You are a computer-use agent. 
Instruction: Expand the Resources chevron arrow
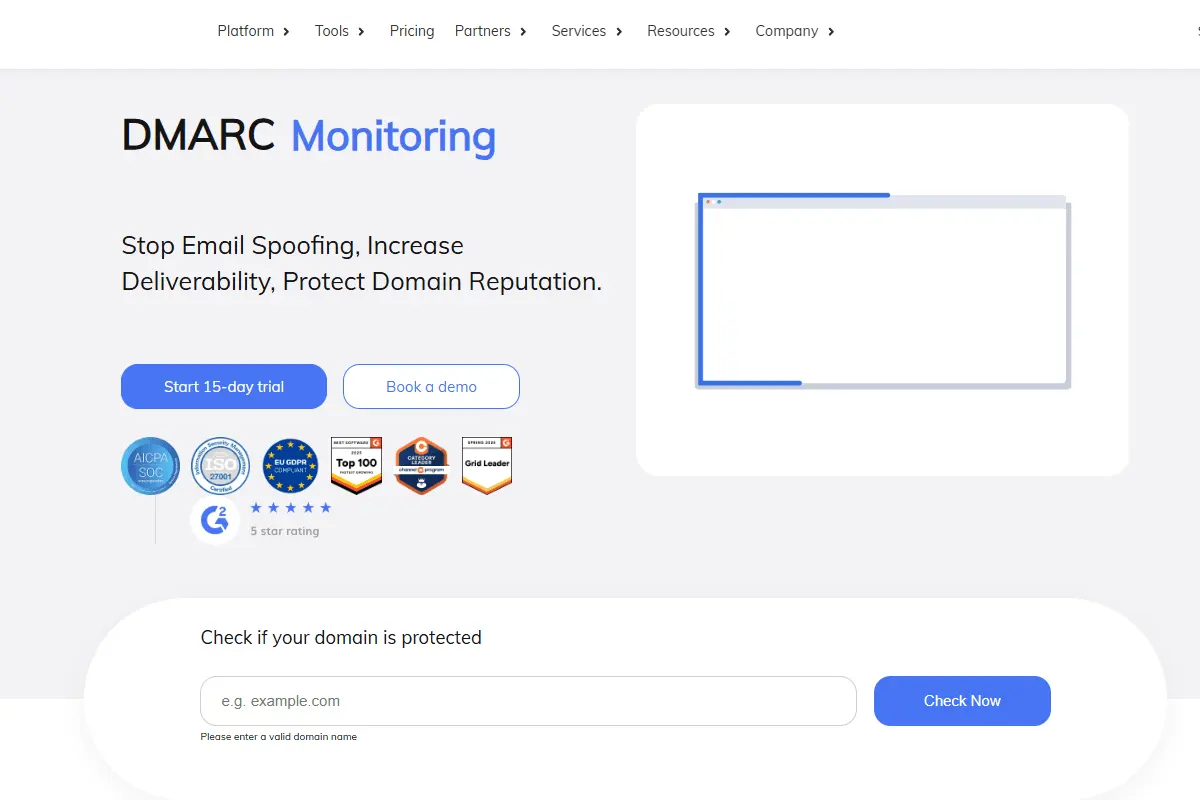(727, 32)
